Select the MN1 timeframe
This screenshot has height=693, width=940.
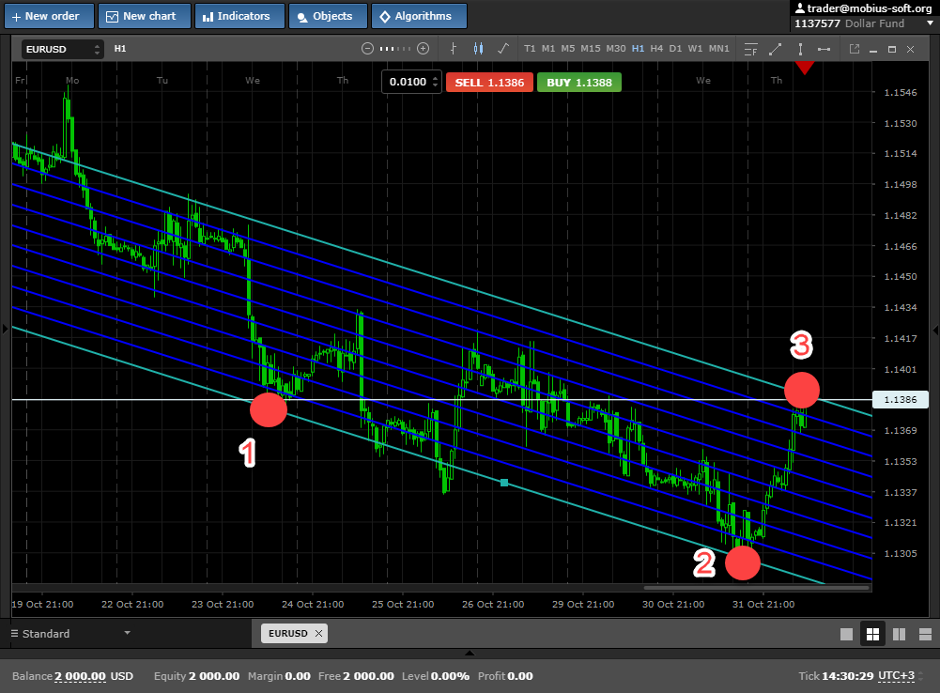719,49
